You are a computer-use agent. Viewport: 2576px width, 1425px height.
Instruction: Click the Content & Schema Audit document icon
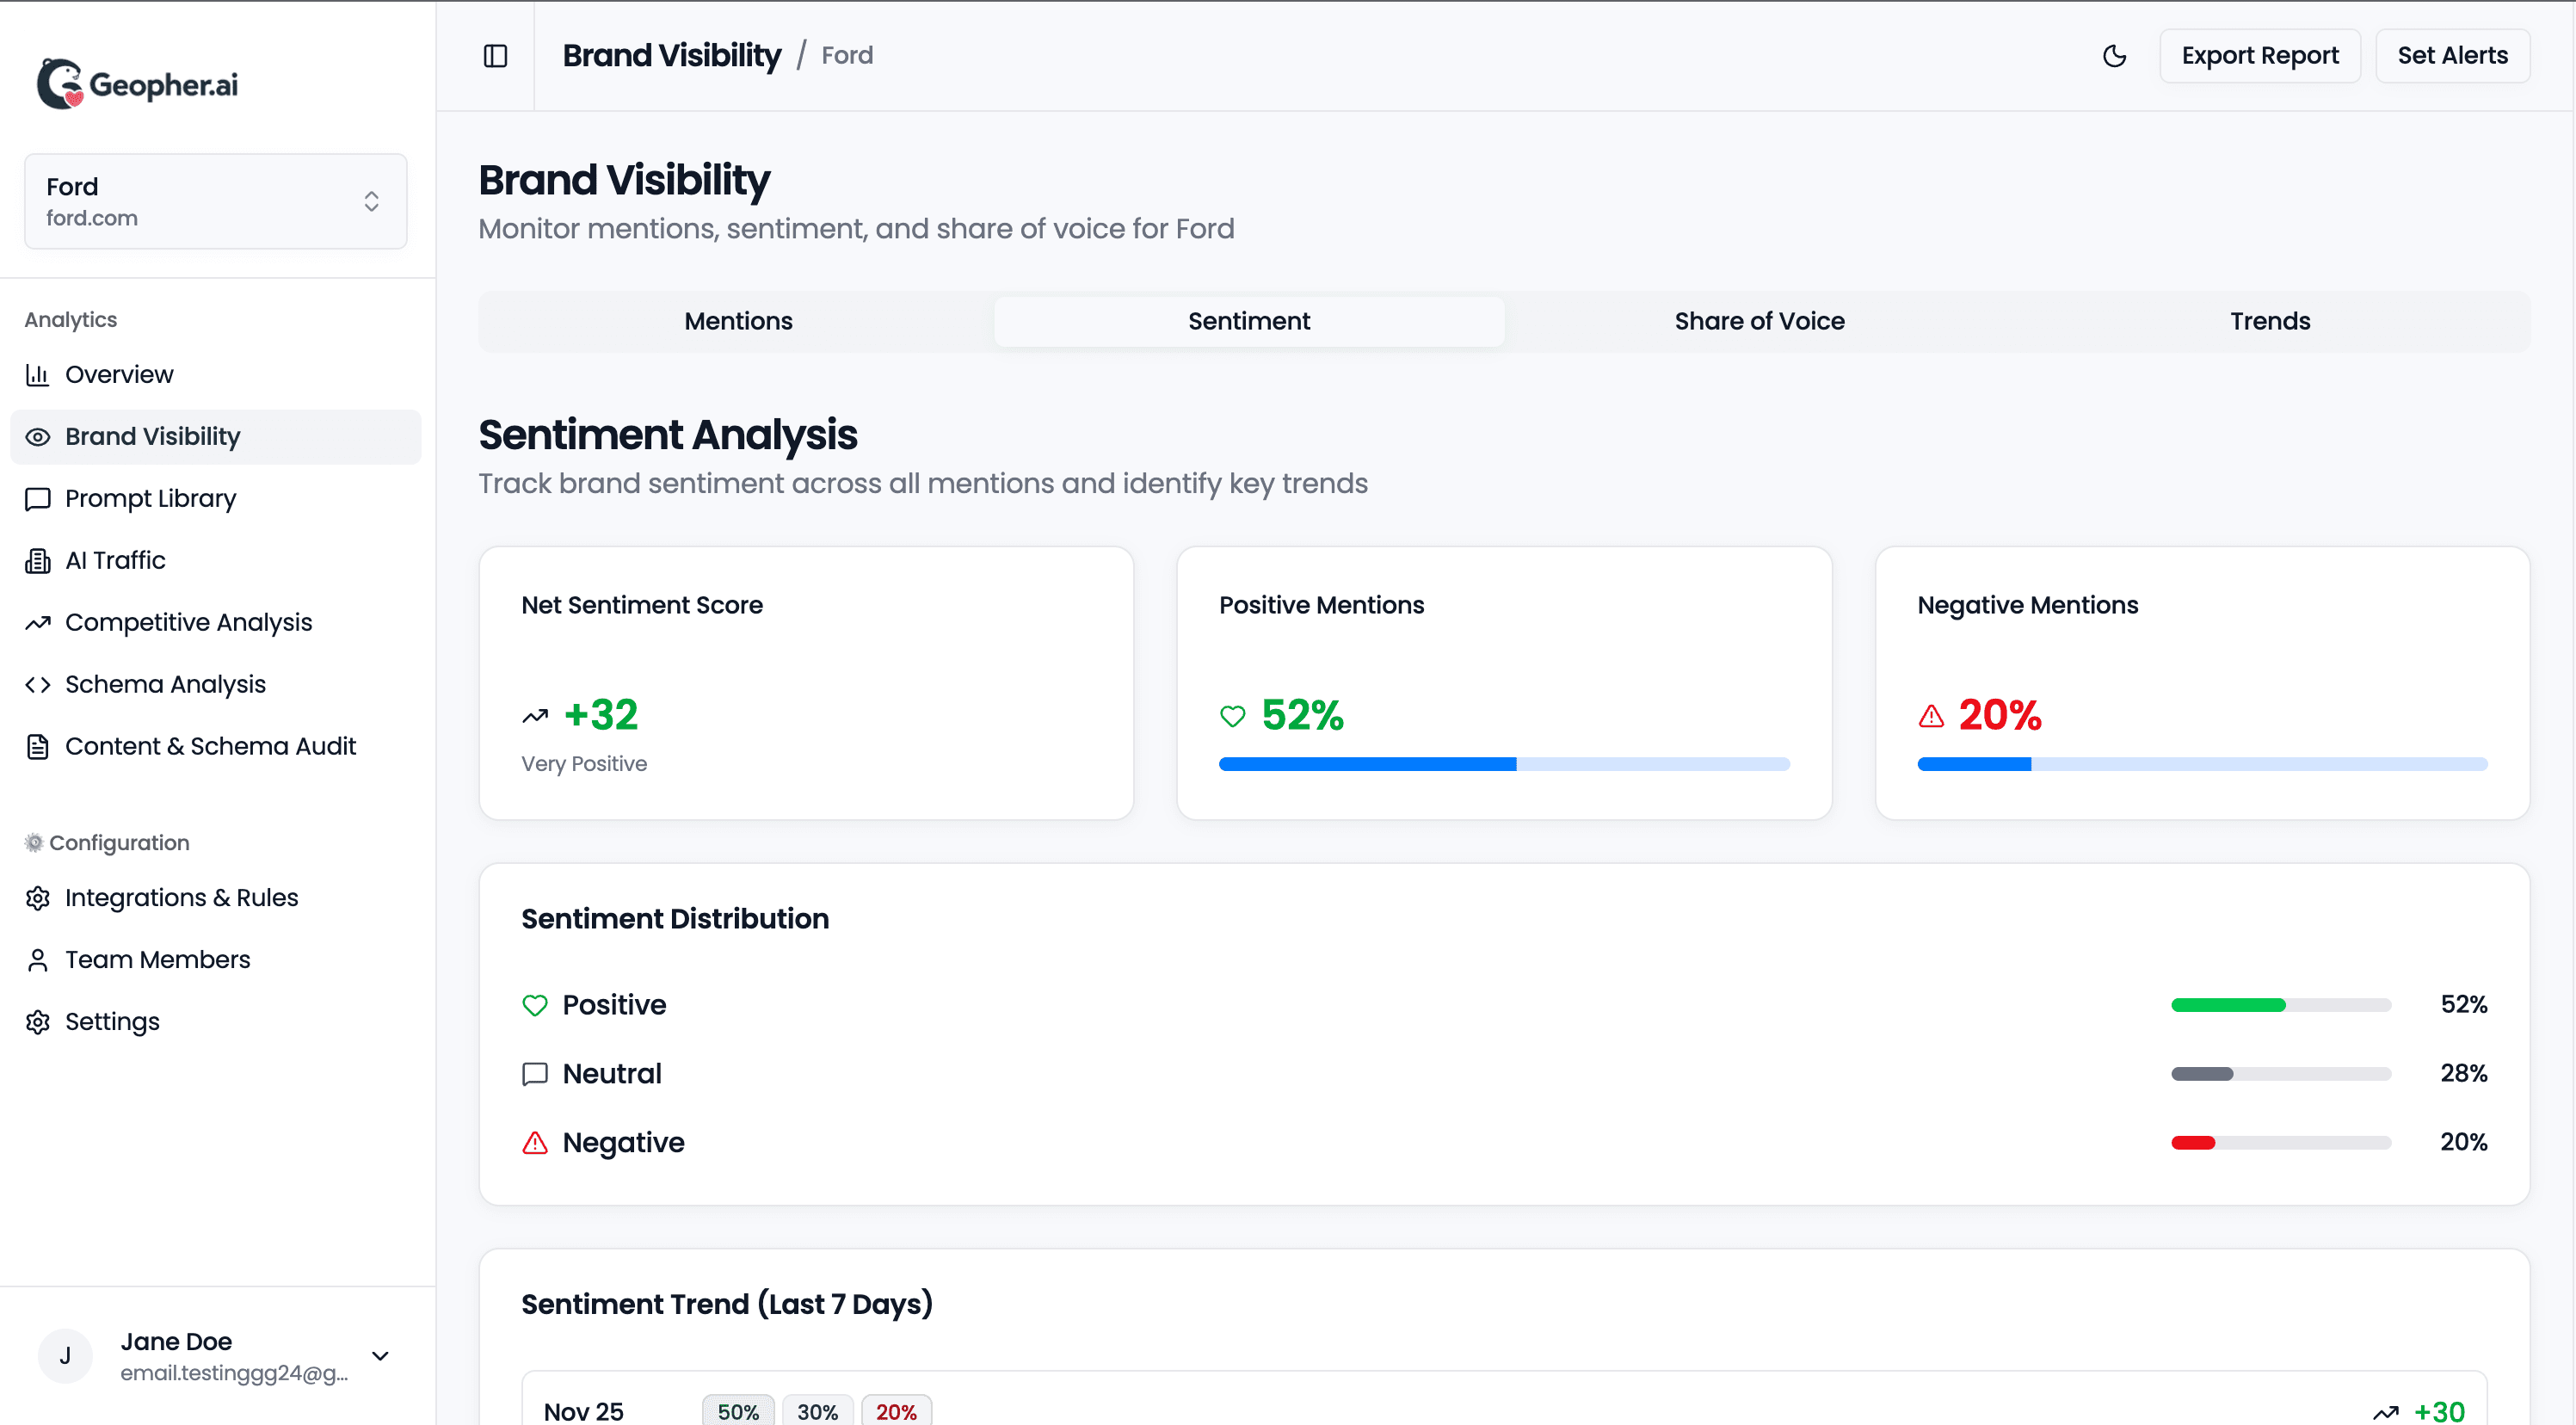click(37, 746)
